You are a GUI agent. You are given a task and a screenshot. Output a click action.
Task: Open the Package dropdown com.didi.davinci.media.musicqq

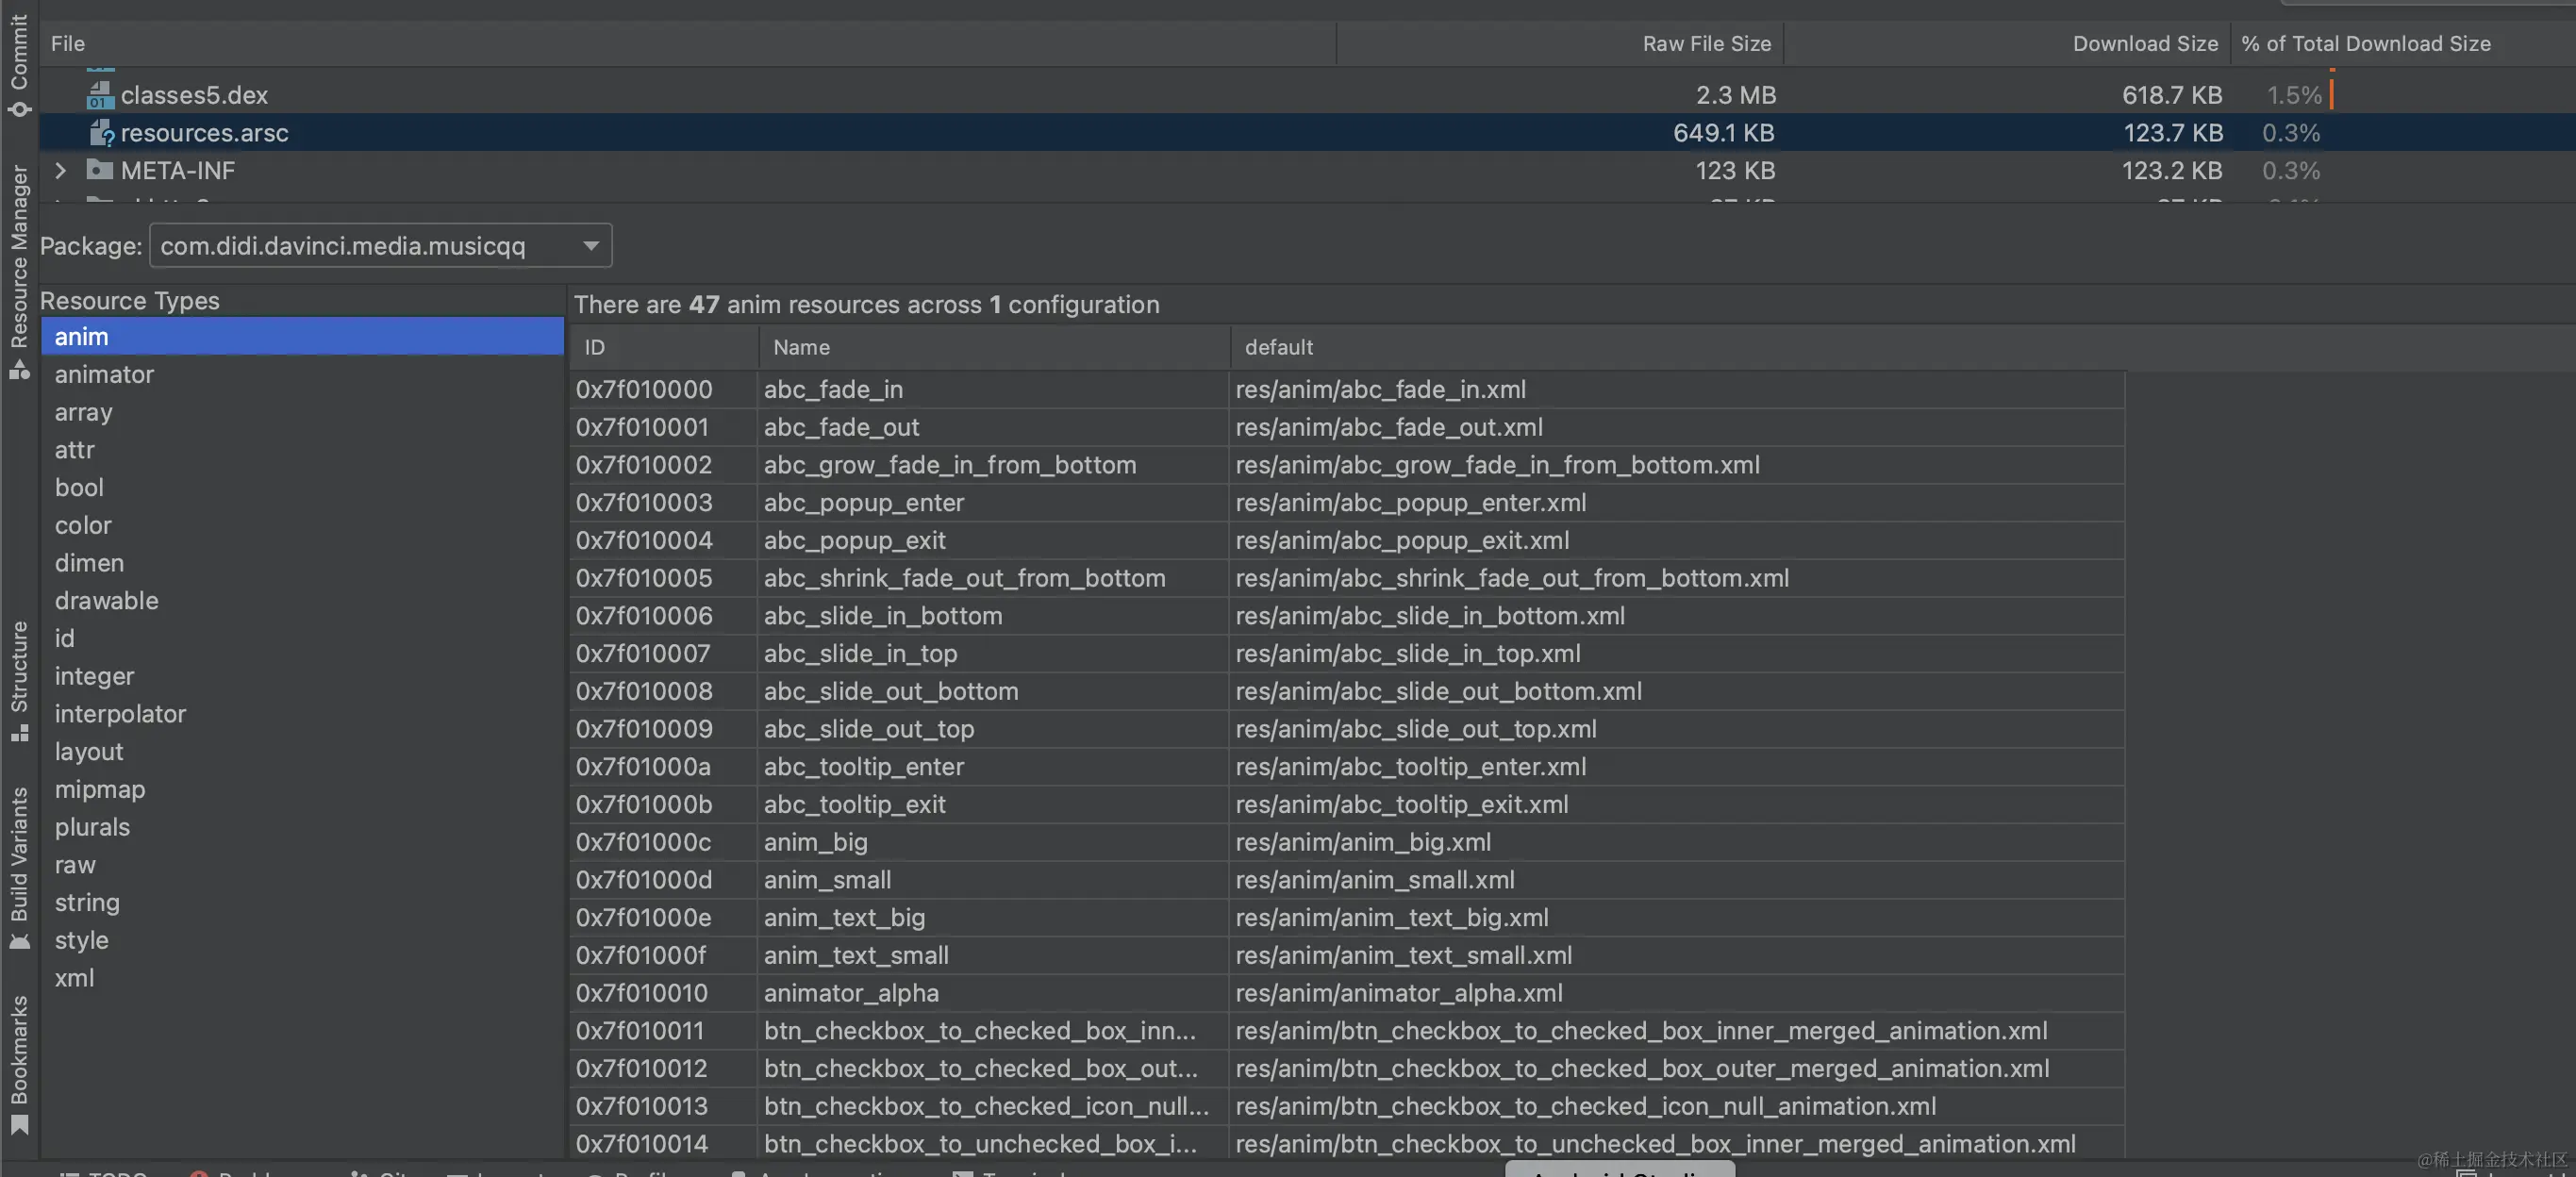(380, 246)
